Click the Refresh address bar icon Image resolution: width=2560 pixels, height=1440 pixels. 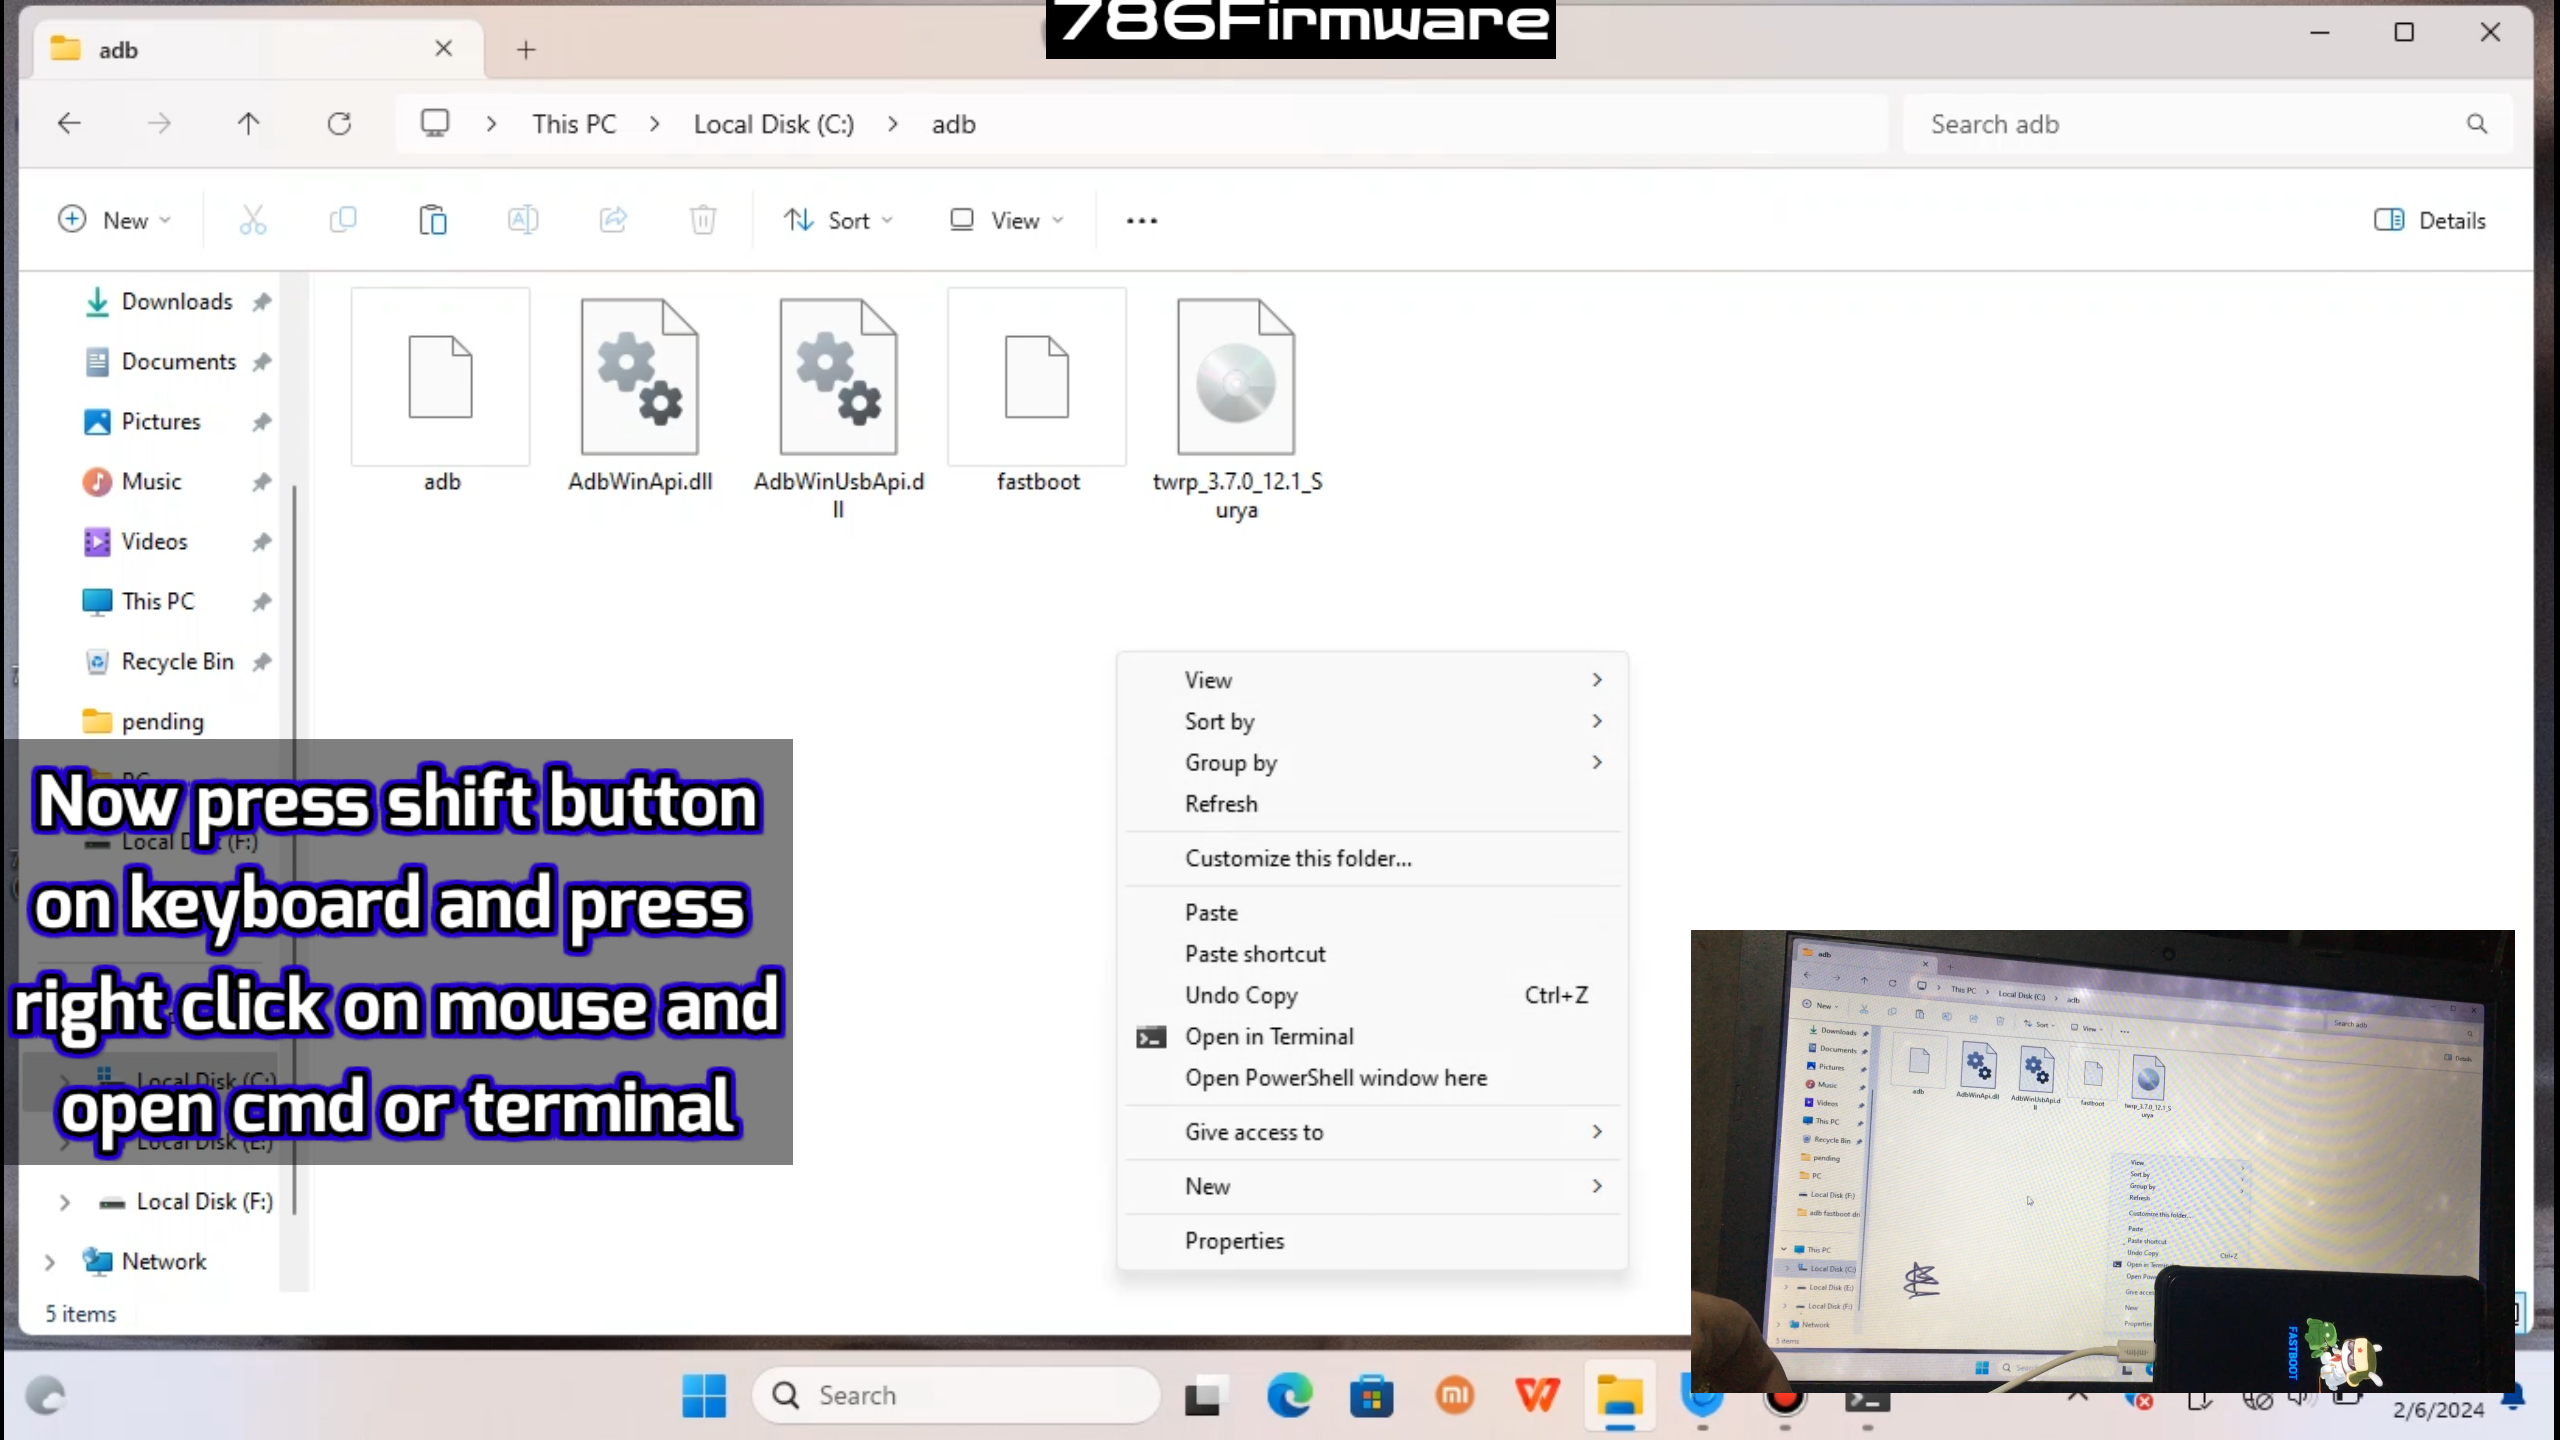click(339, 124)
